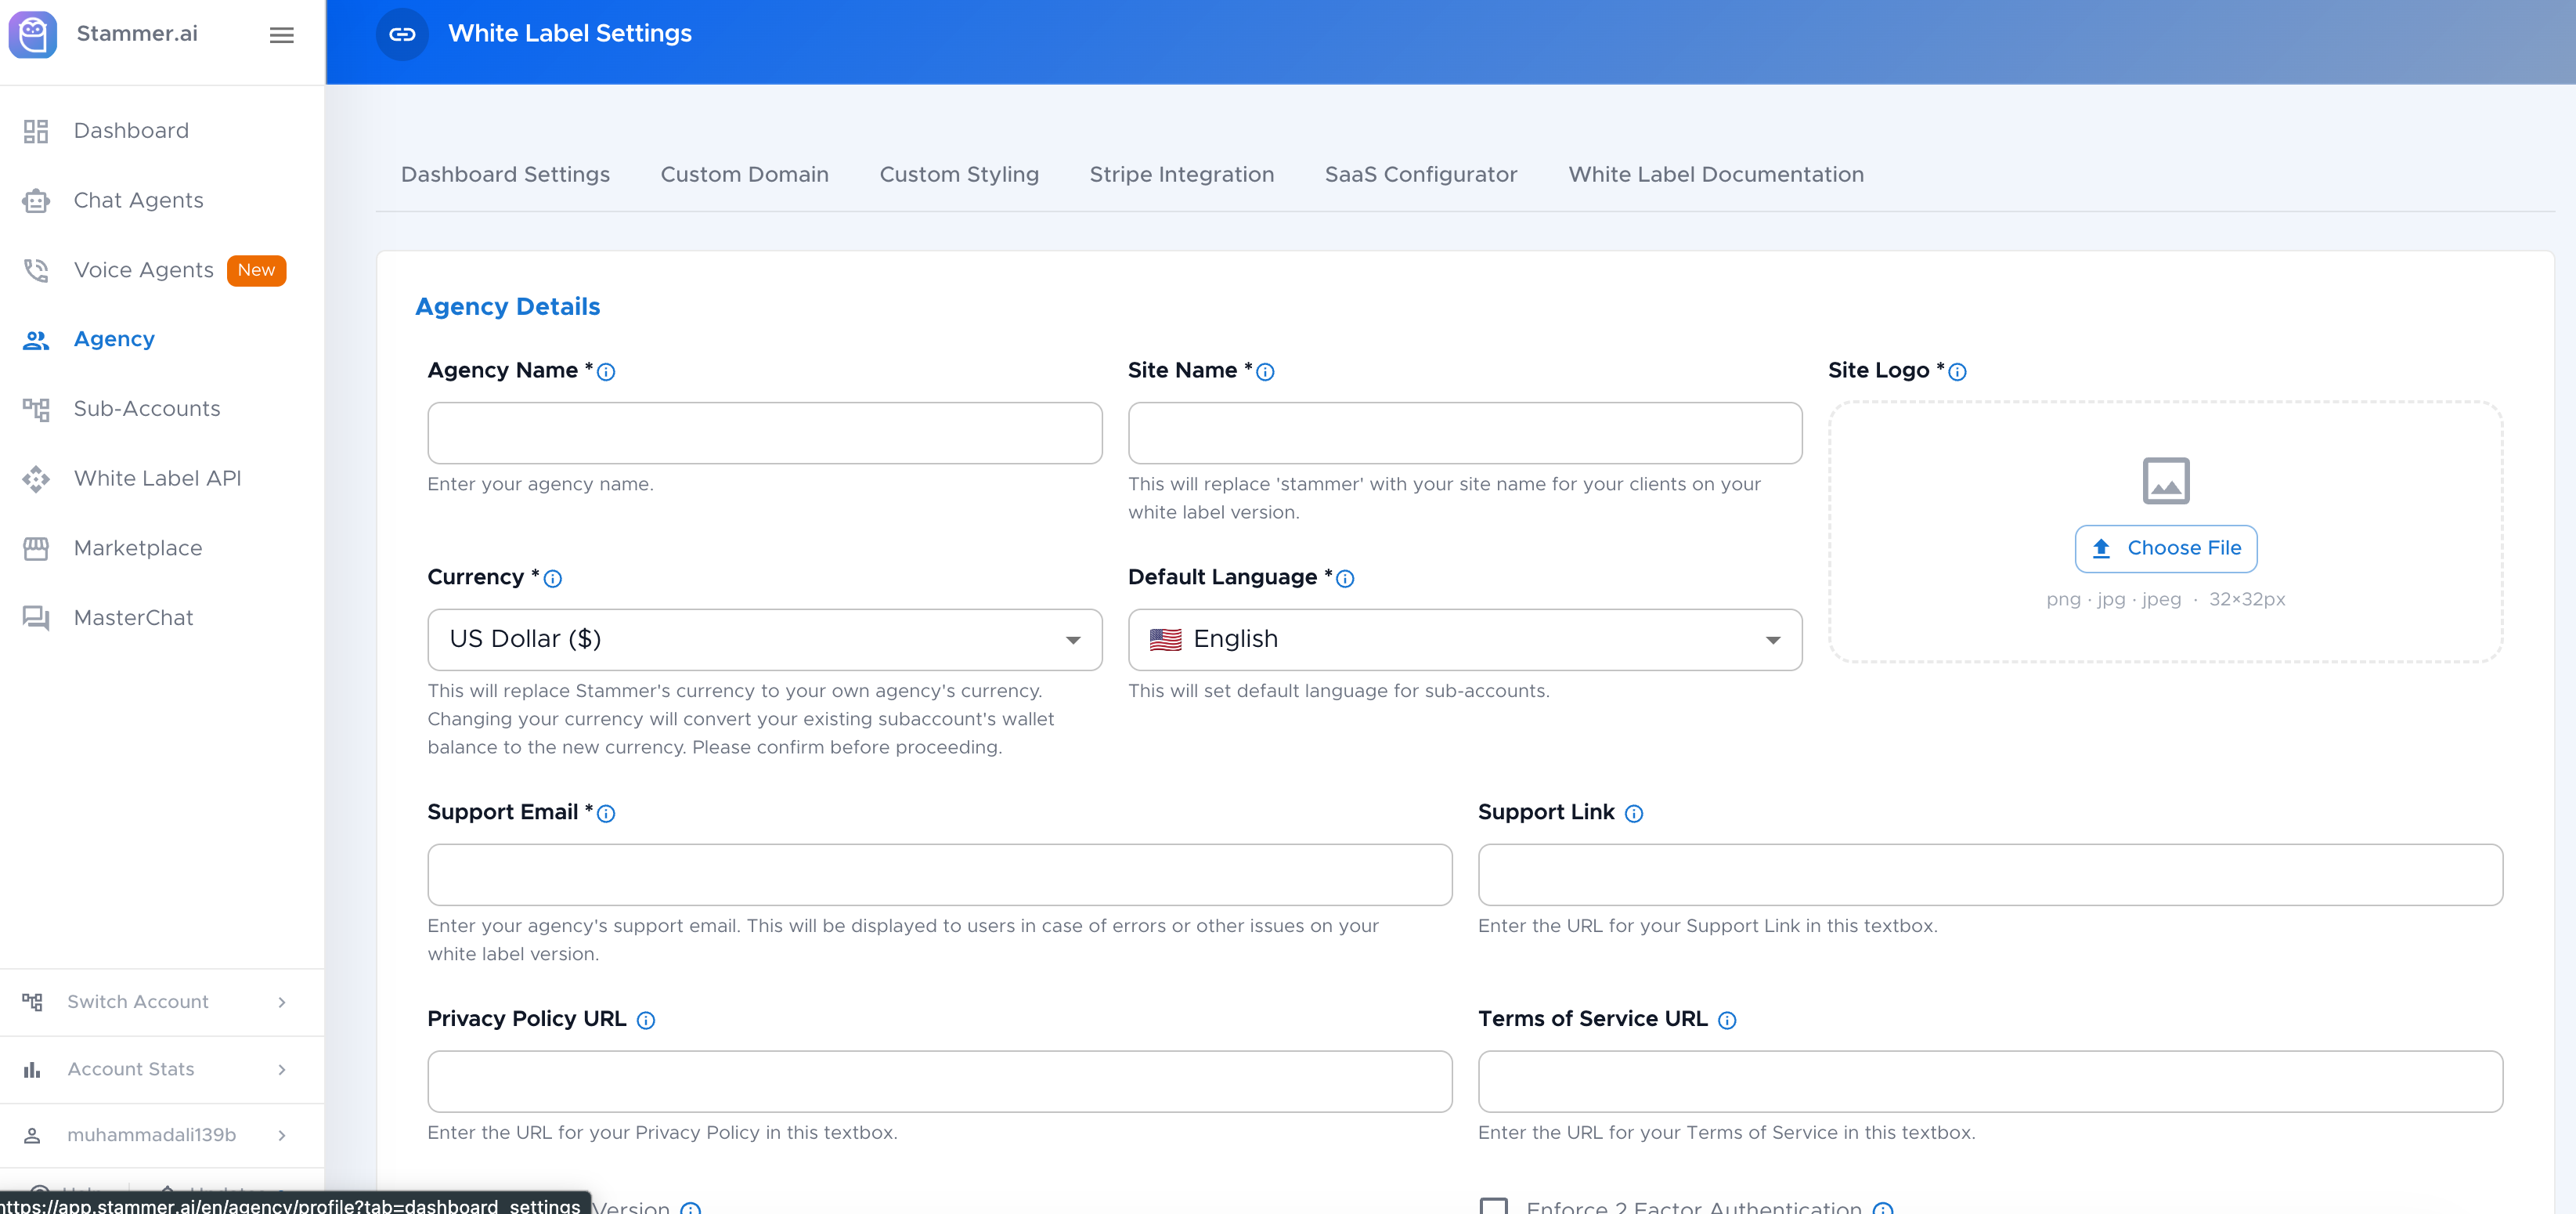Select the Agency people icon in sidebar
Viewport: 2576px width, 1214px height.
(36, 340)
